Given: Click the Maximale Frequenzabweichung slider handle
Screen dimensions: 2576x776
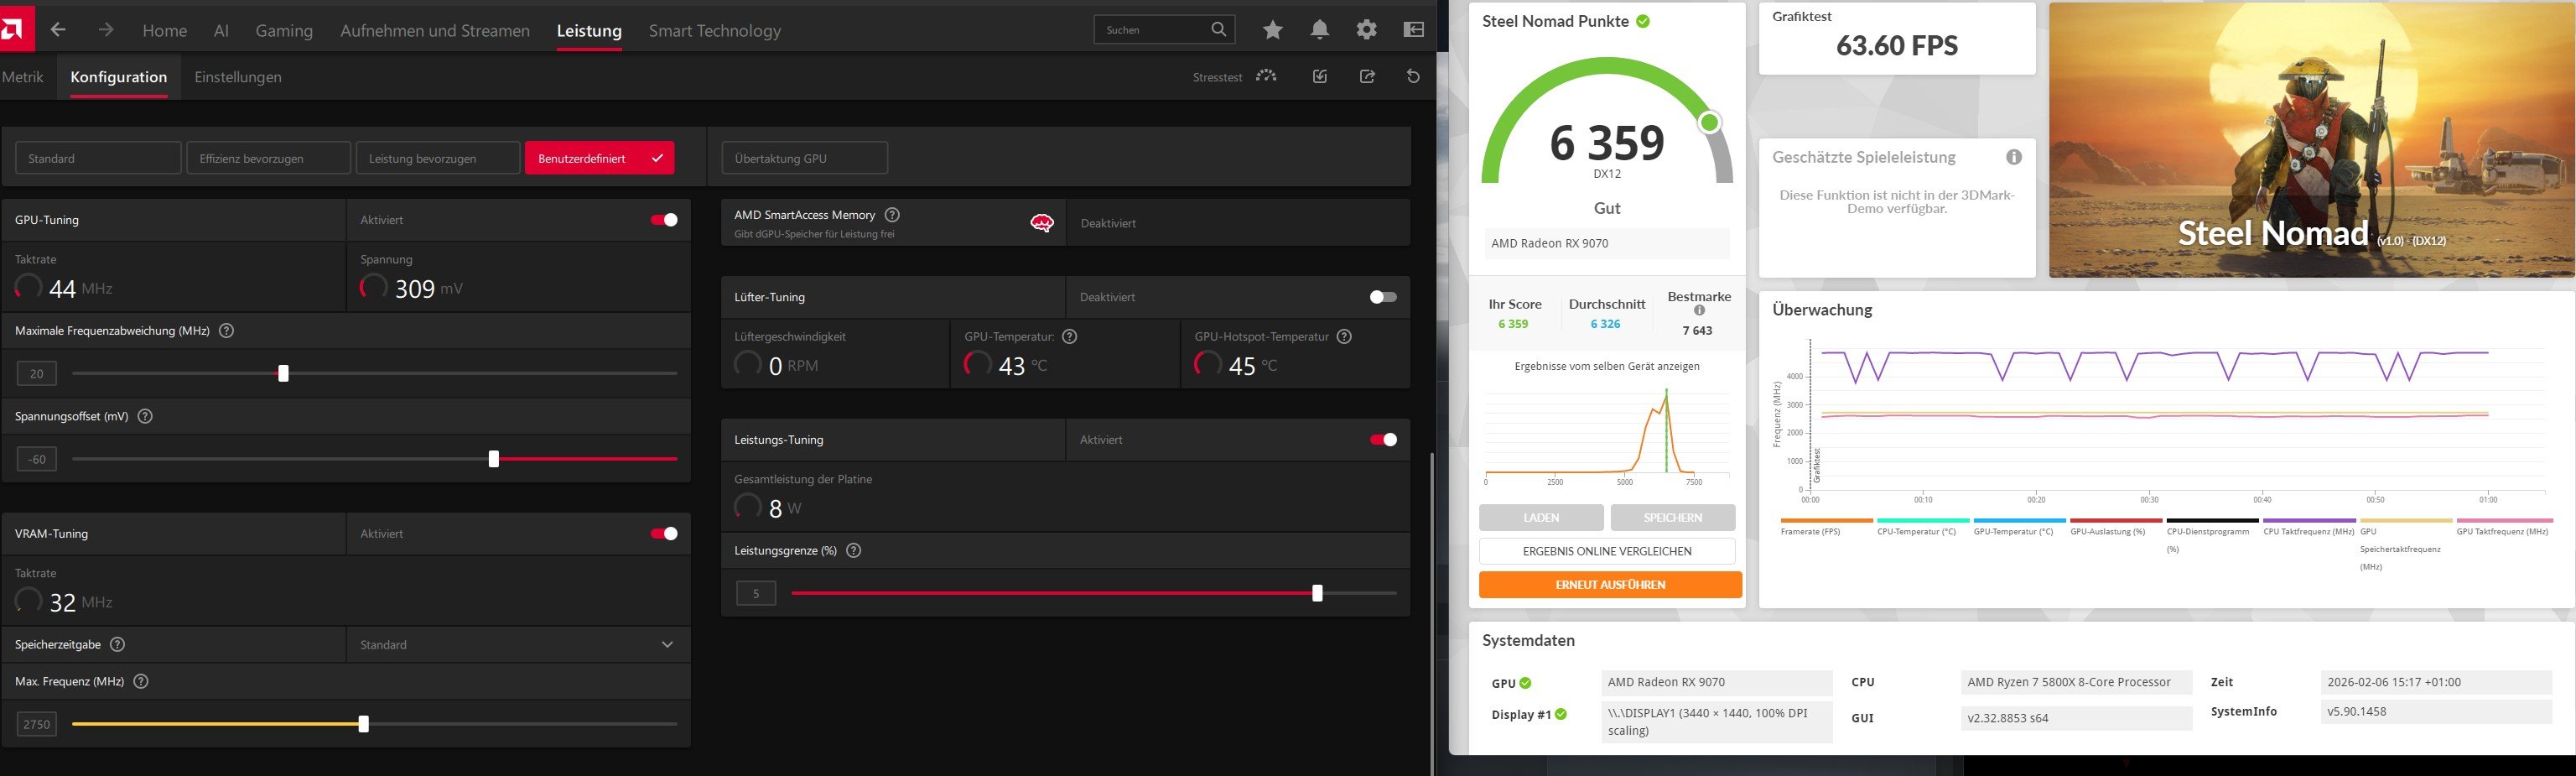Looking at the screenshot, I should (283, 373).
